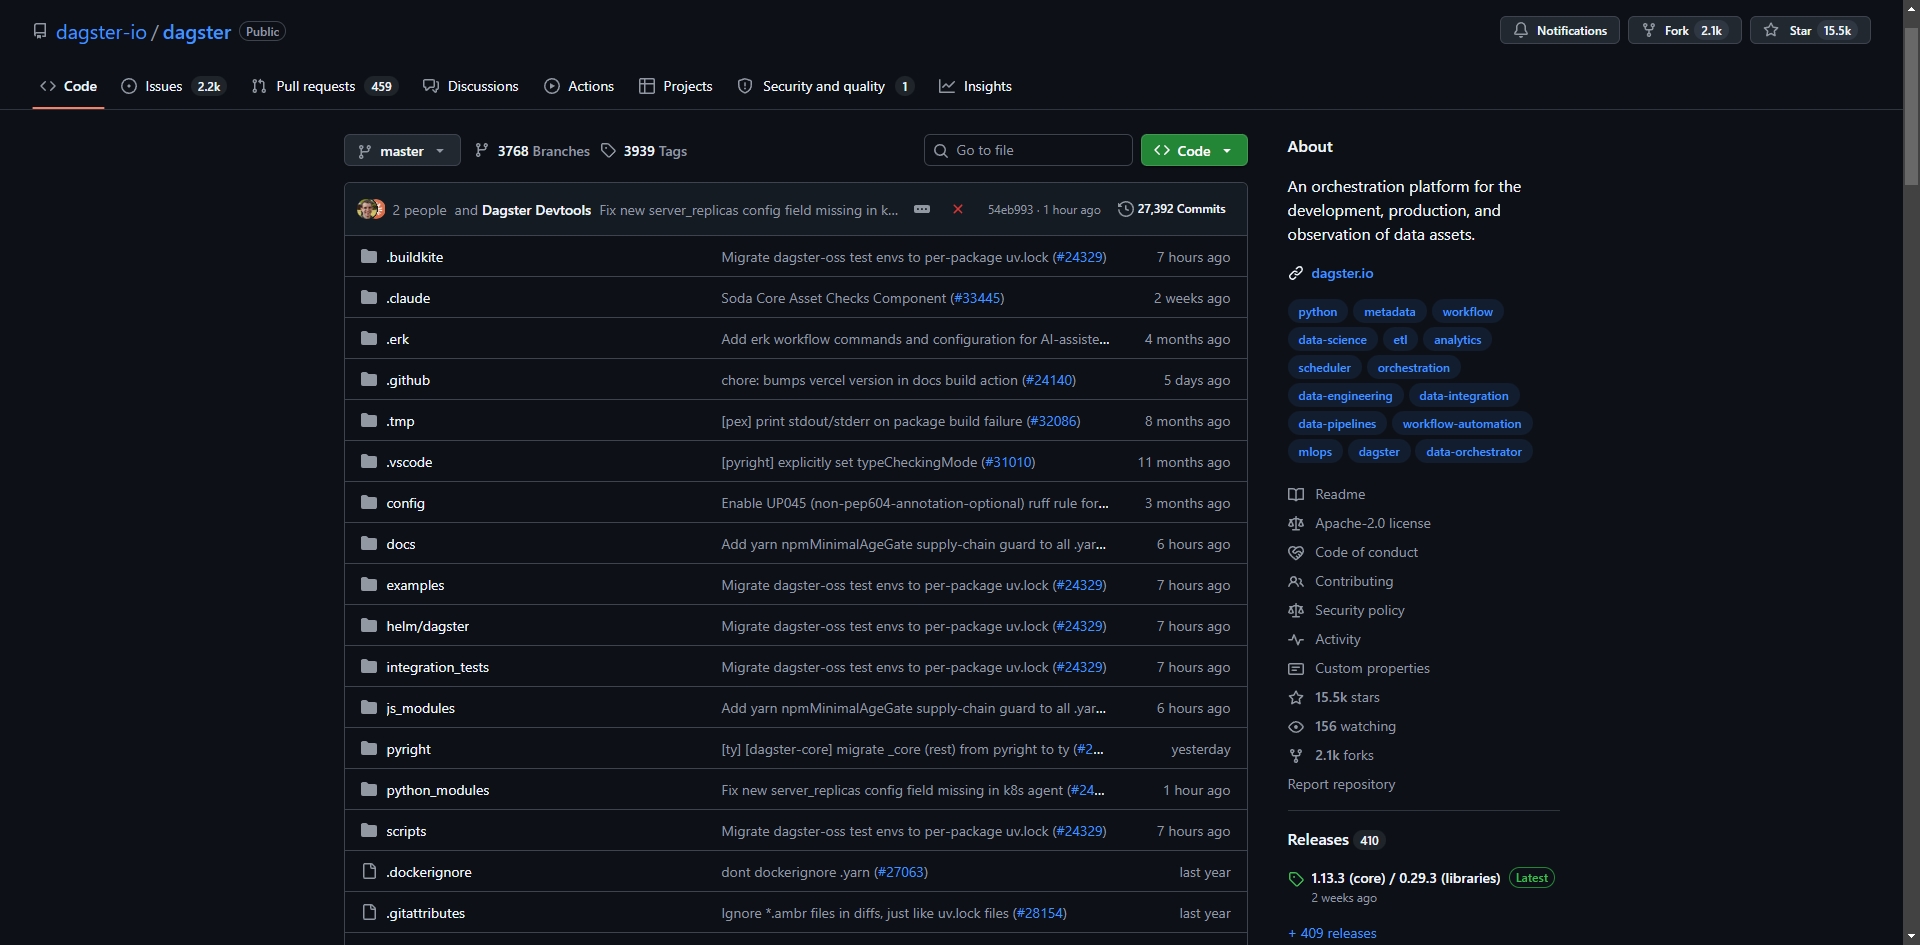Click the mlops topic tag

pyautogui.click(x=1315, y=452)
